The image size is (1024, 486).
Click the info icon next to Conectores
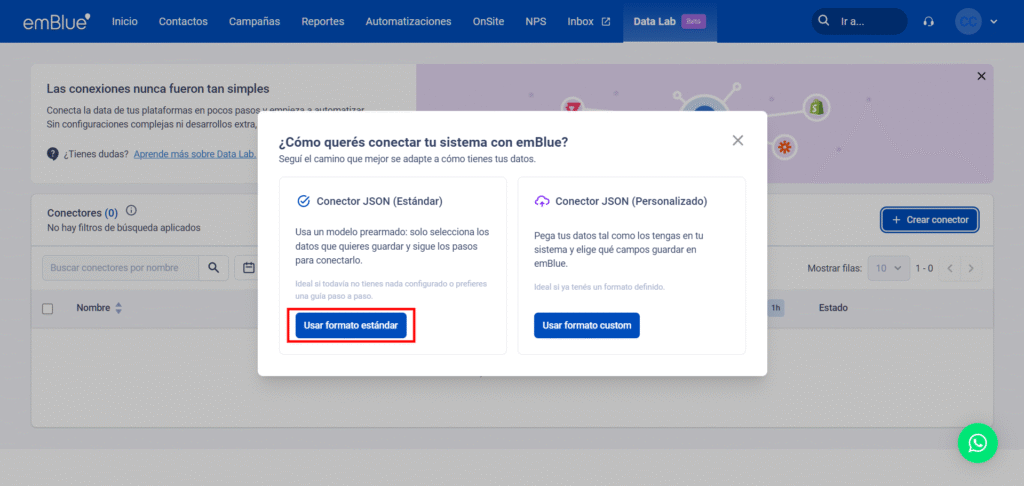pos(131,211)
